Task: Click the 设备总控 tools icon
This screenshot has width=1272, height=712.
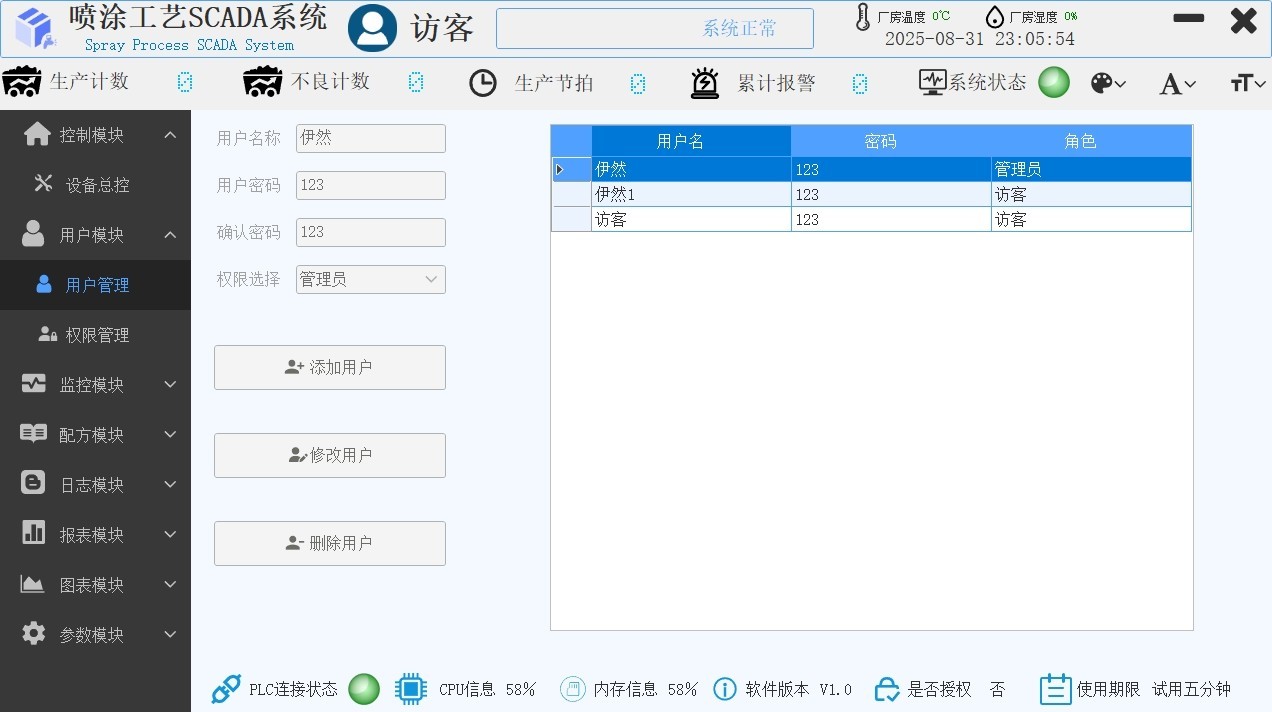Action: click(x=43, y=183)
